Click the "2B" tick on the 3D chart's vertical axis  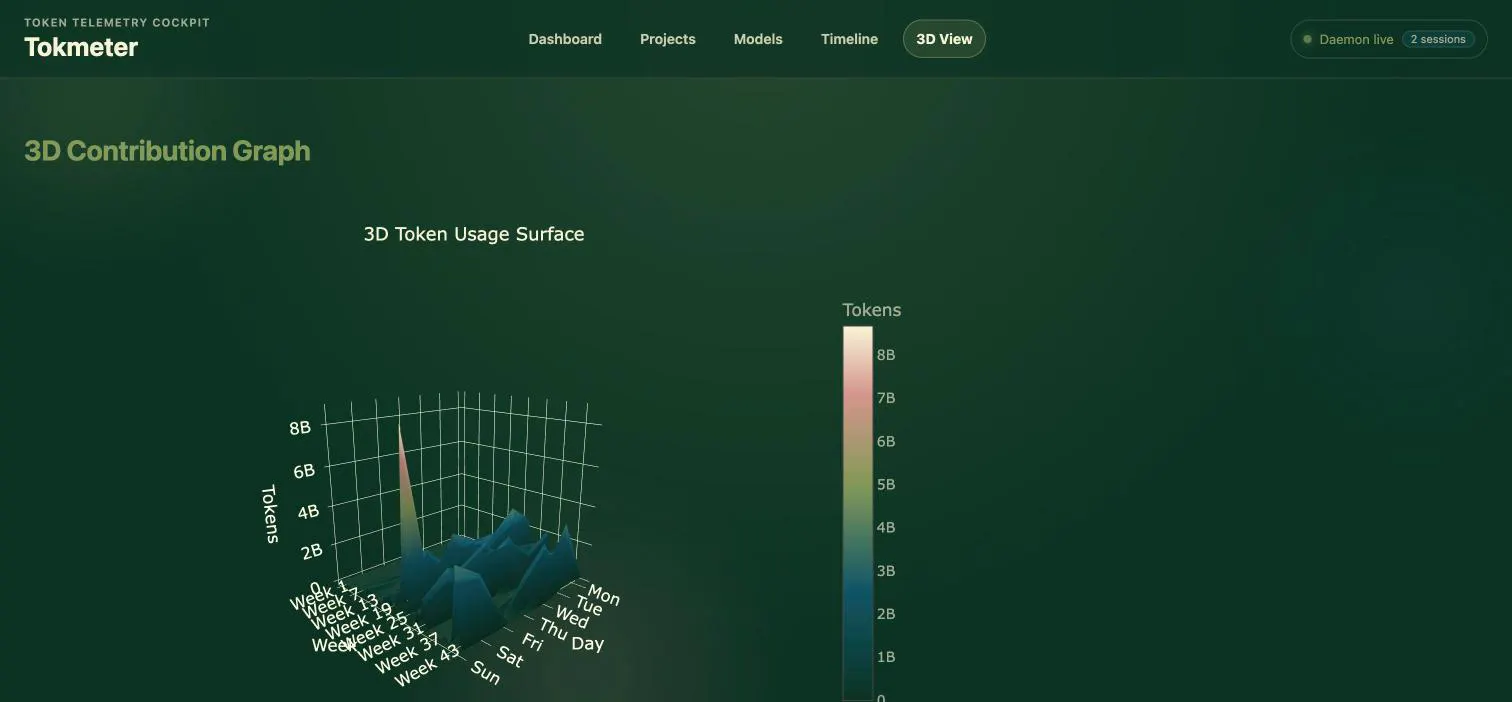pos(312,550)
